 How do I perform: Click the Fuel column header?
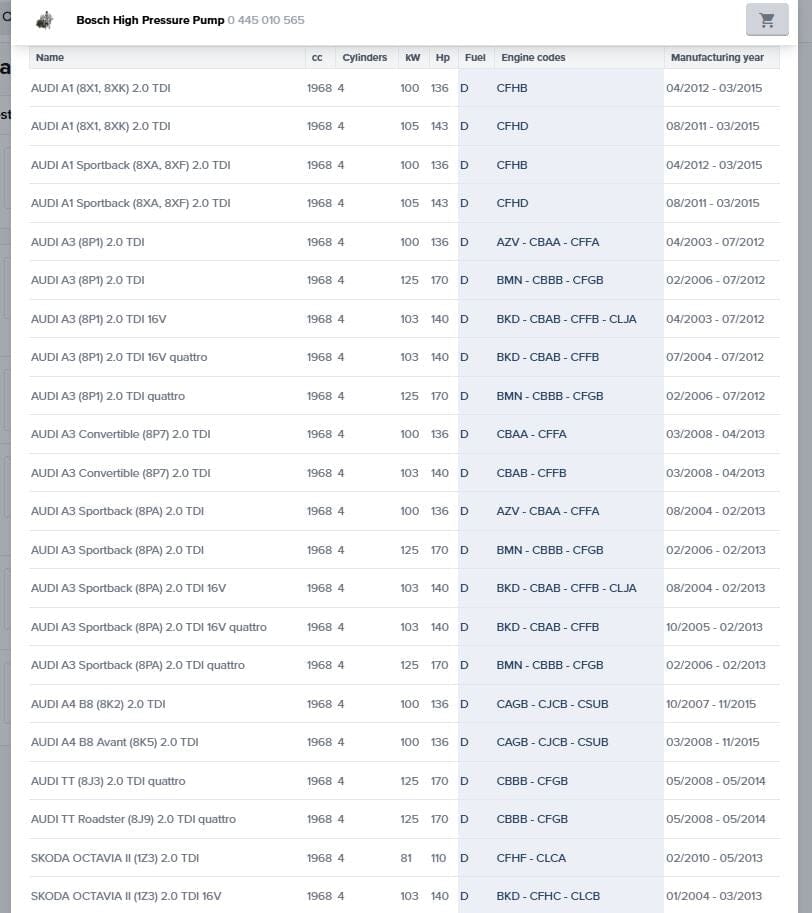[475, 58]
